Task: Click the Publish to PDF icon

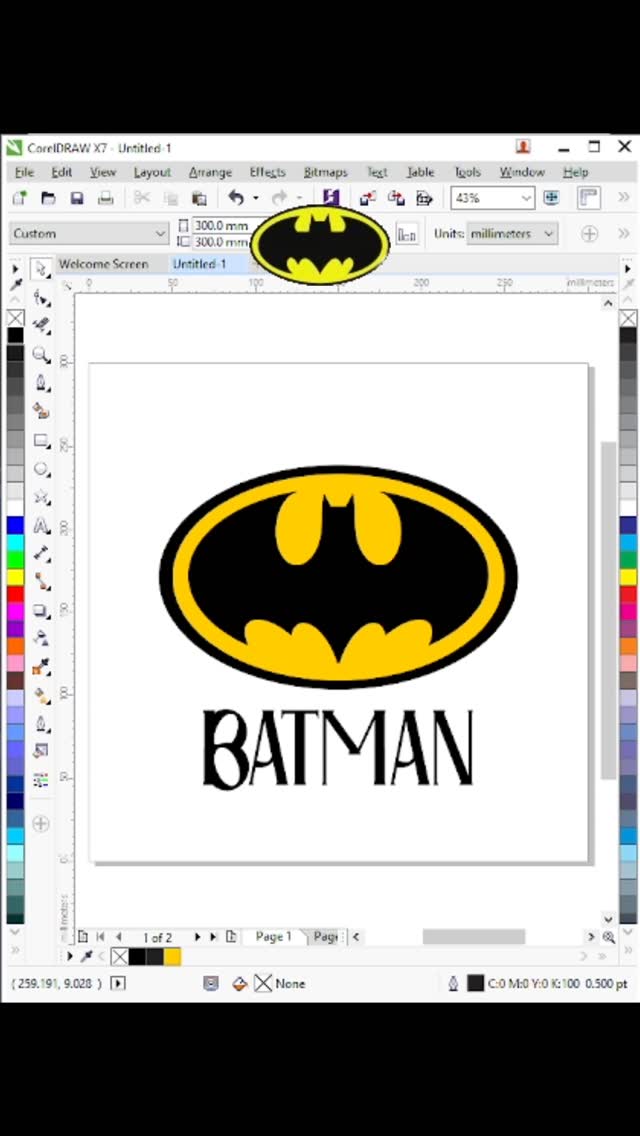Action: click(x=424, y=197)
